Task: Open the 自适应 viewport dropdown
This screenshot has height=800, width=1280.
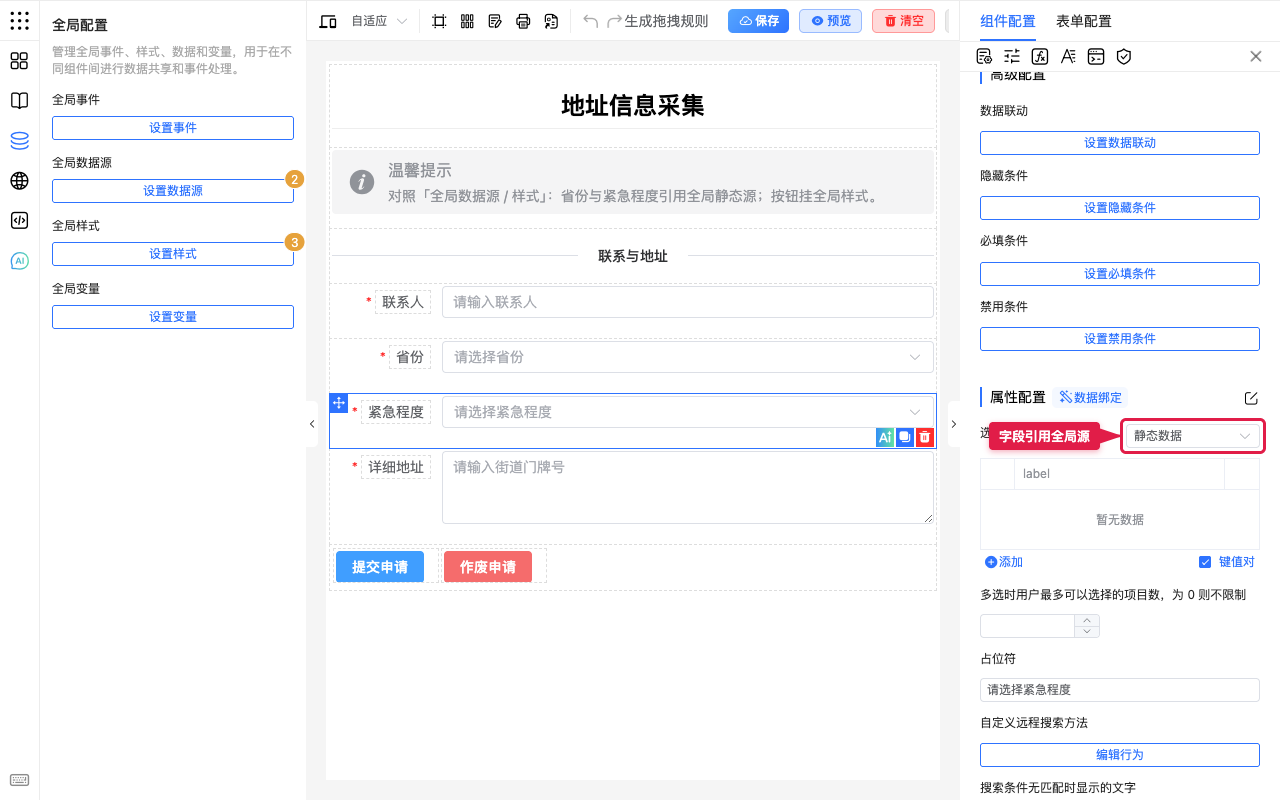Action: (379, 21)
